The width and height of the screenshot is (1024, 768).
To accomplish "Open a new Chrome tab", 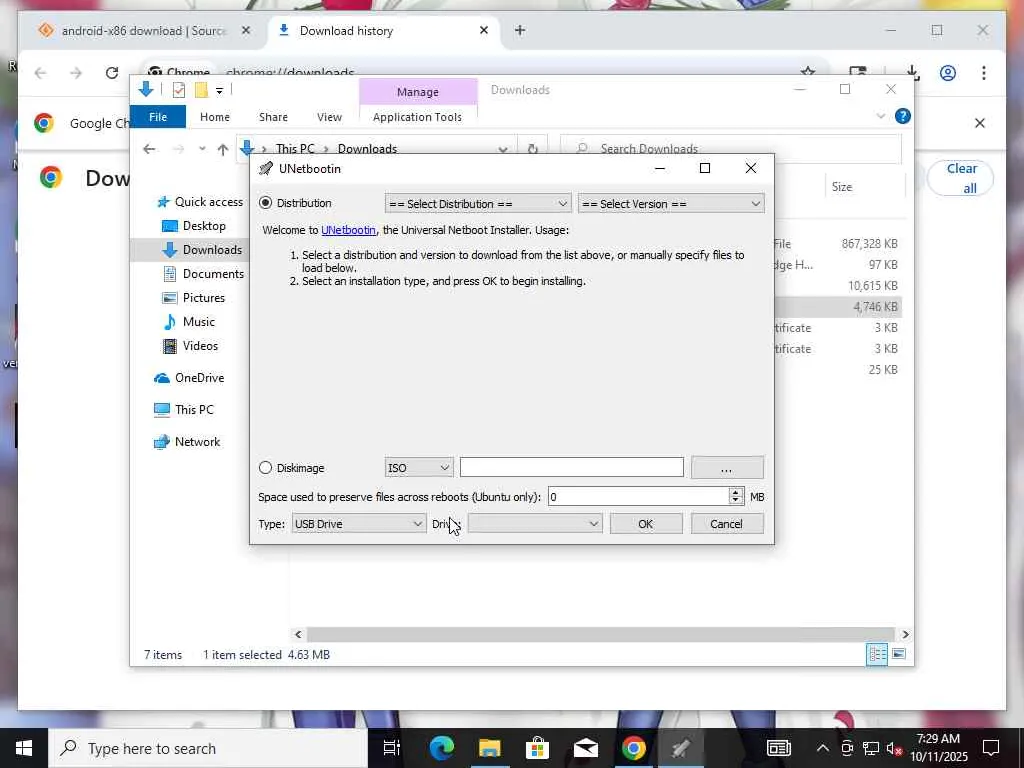I will pyautogui.click(x=520, y=31).
